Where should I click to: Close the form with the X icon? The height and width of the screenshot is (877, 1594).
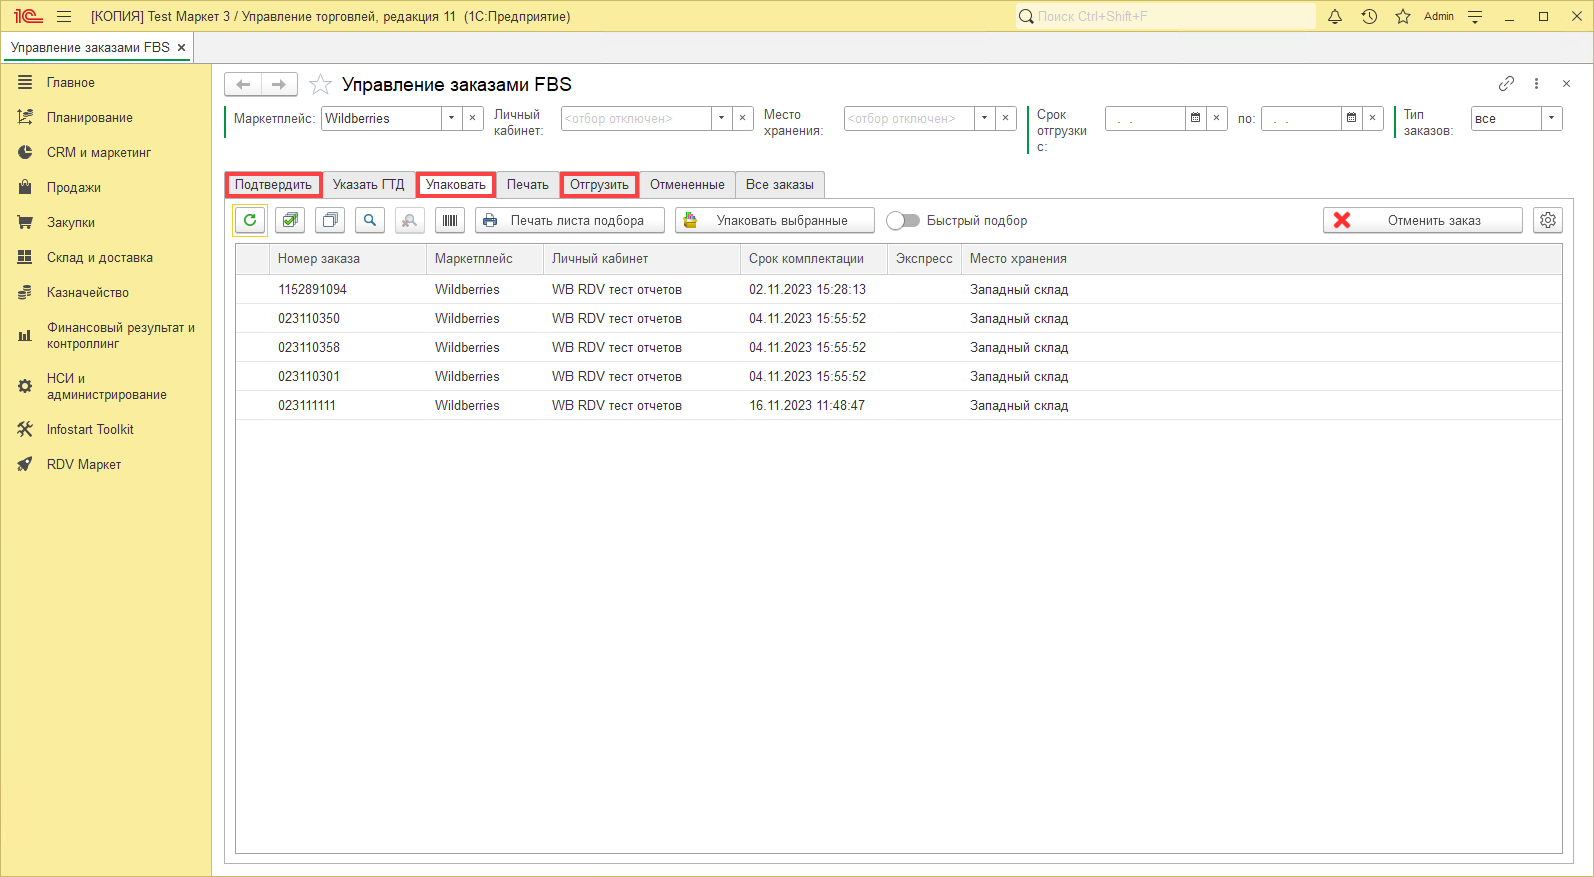click(1567, 83)
